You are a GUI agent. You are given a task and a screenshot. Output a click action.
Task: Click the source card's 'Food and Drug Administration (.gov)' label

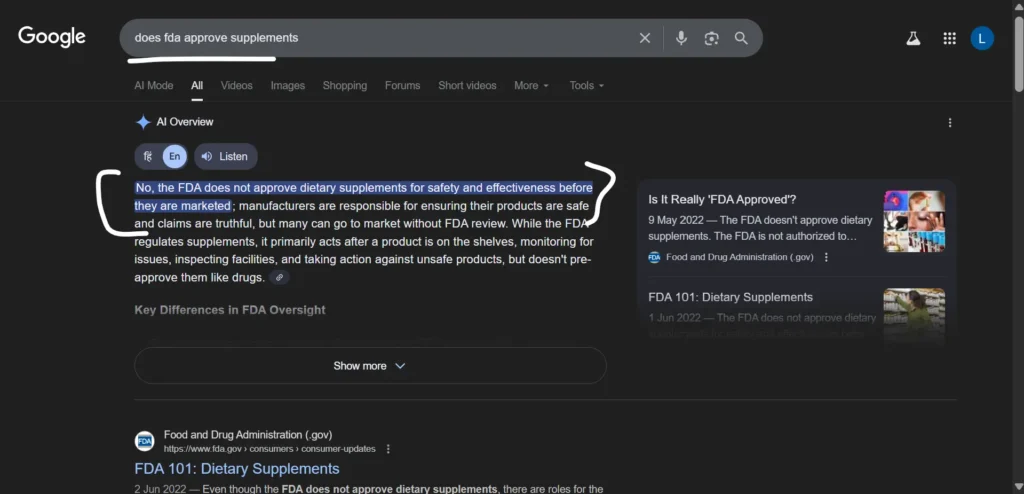pos(739,257)
